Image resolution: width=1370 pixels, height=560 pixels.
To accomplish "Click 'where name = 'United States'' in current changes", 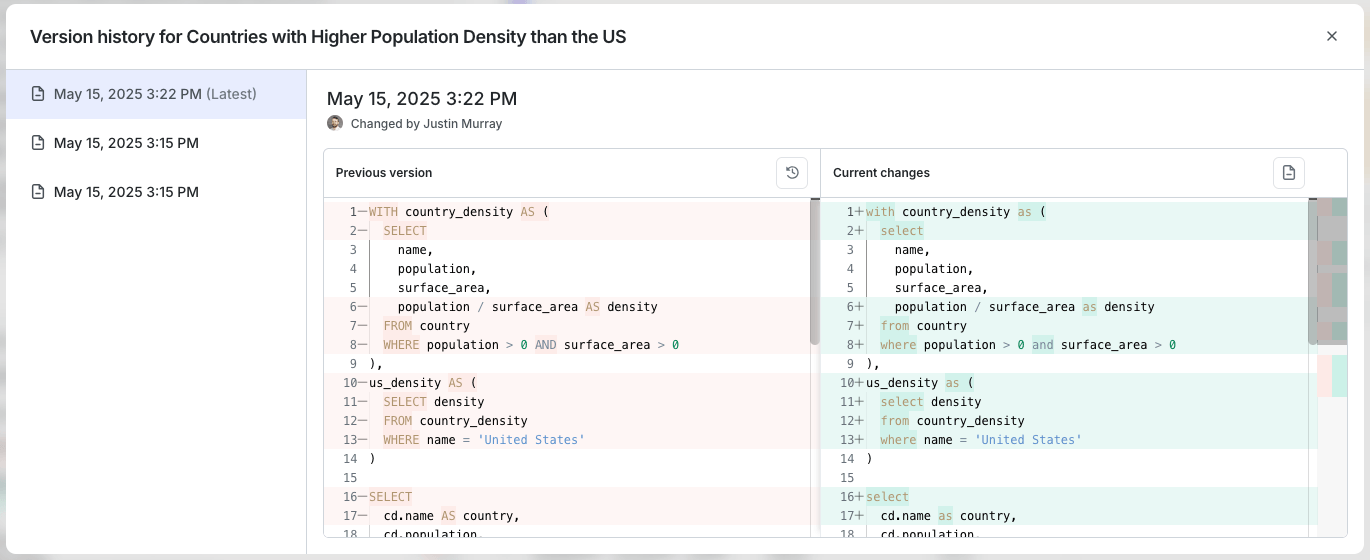I will [x=981, y=440].
